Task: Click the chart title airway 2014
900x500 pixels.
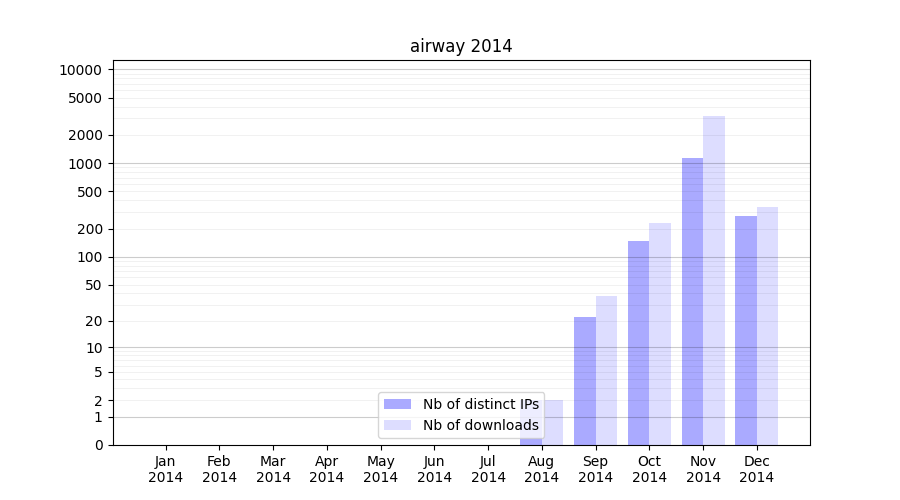Action: [x=461, y=46]
